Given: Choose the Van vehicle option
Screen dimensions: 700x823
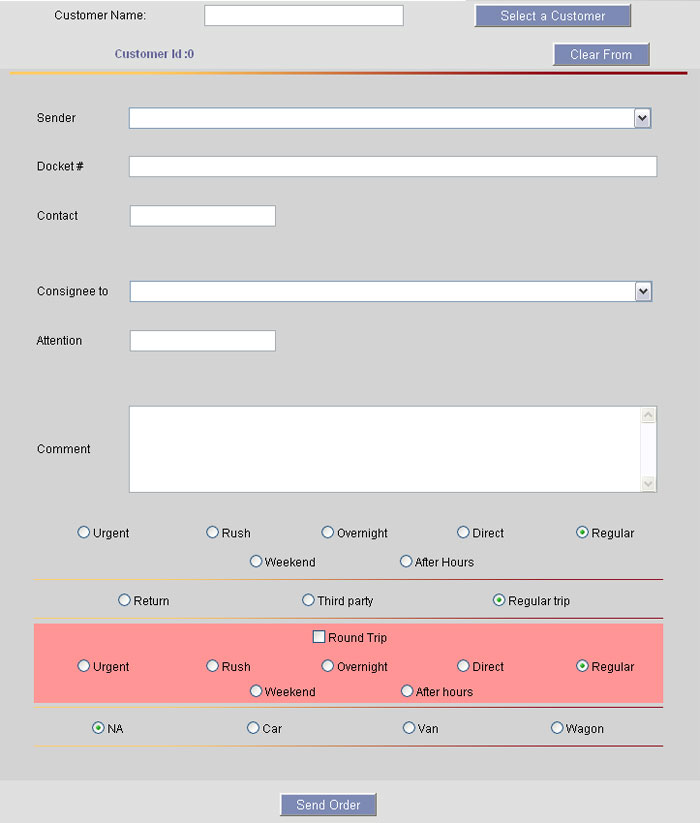Looking at the screenshot, I should (409, 728).
